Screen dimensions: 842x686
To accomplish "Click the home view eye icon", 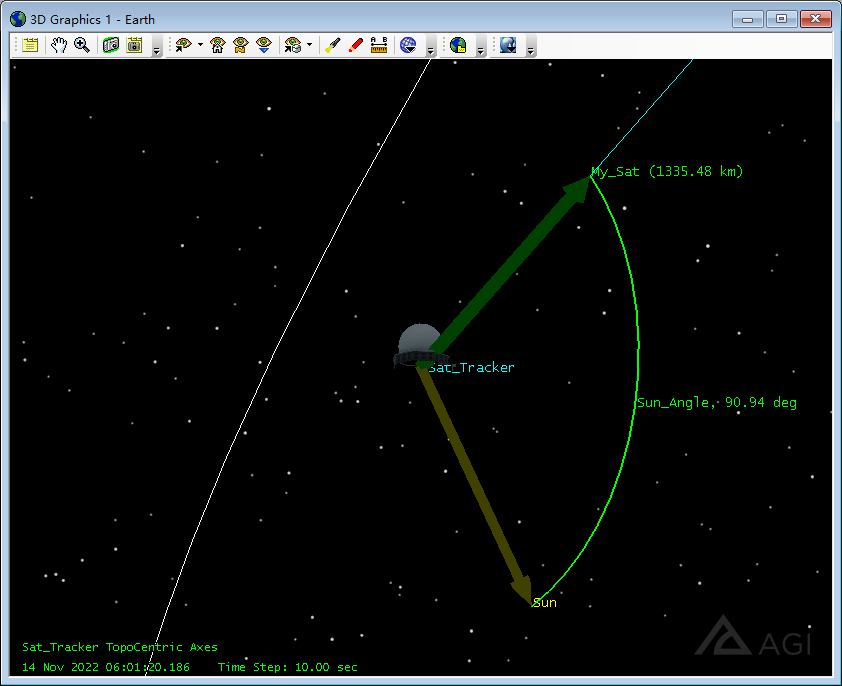I will click(217, 45).
